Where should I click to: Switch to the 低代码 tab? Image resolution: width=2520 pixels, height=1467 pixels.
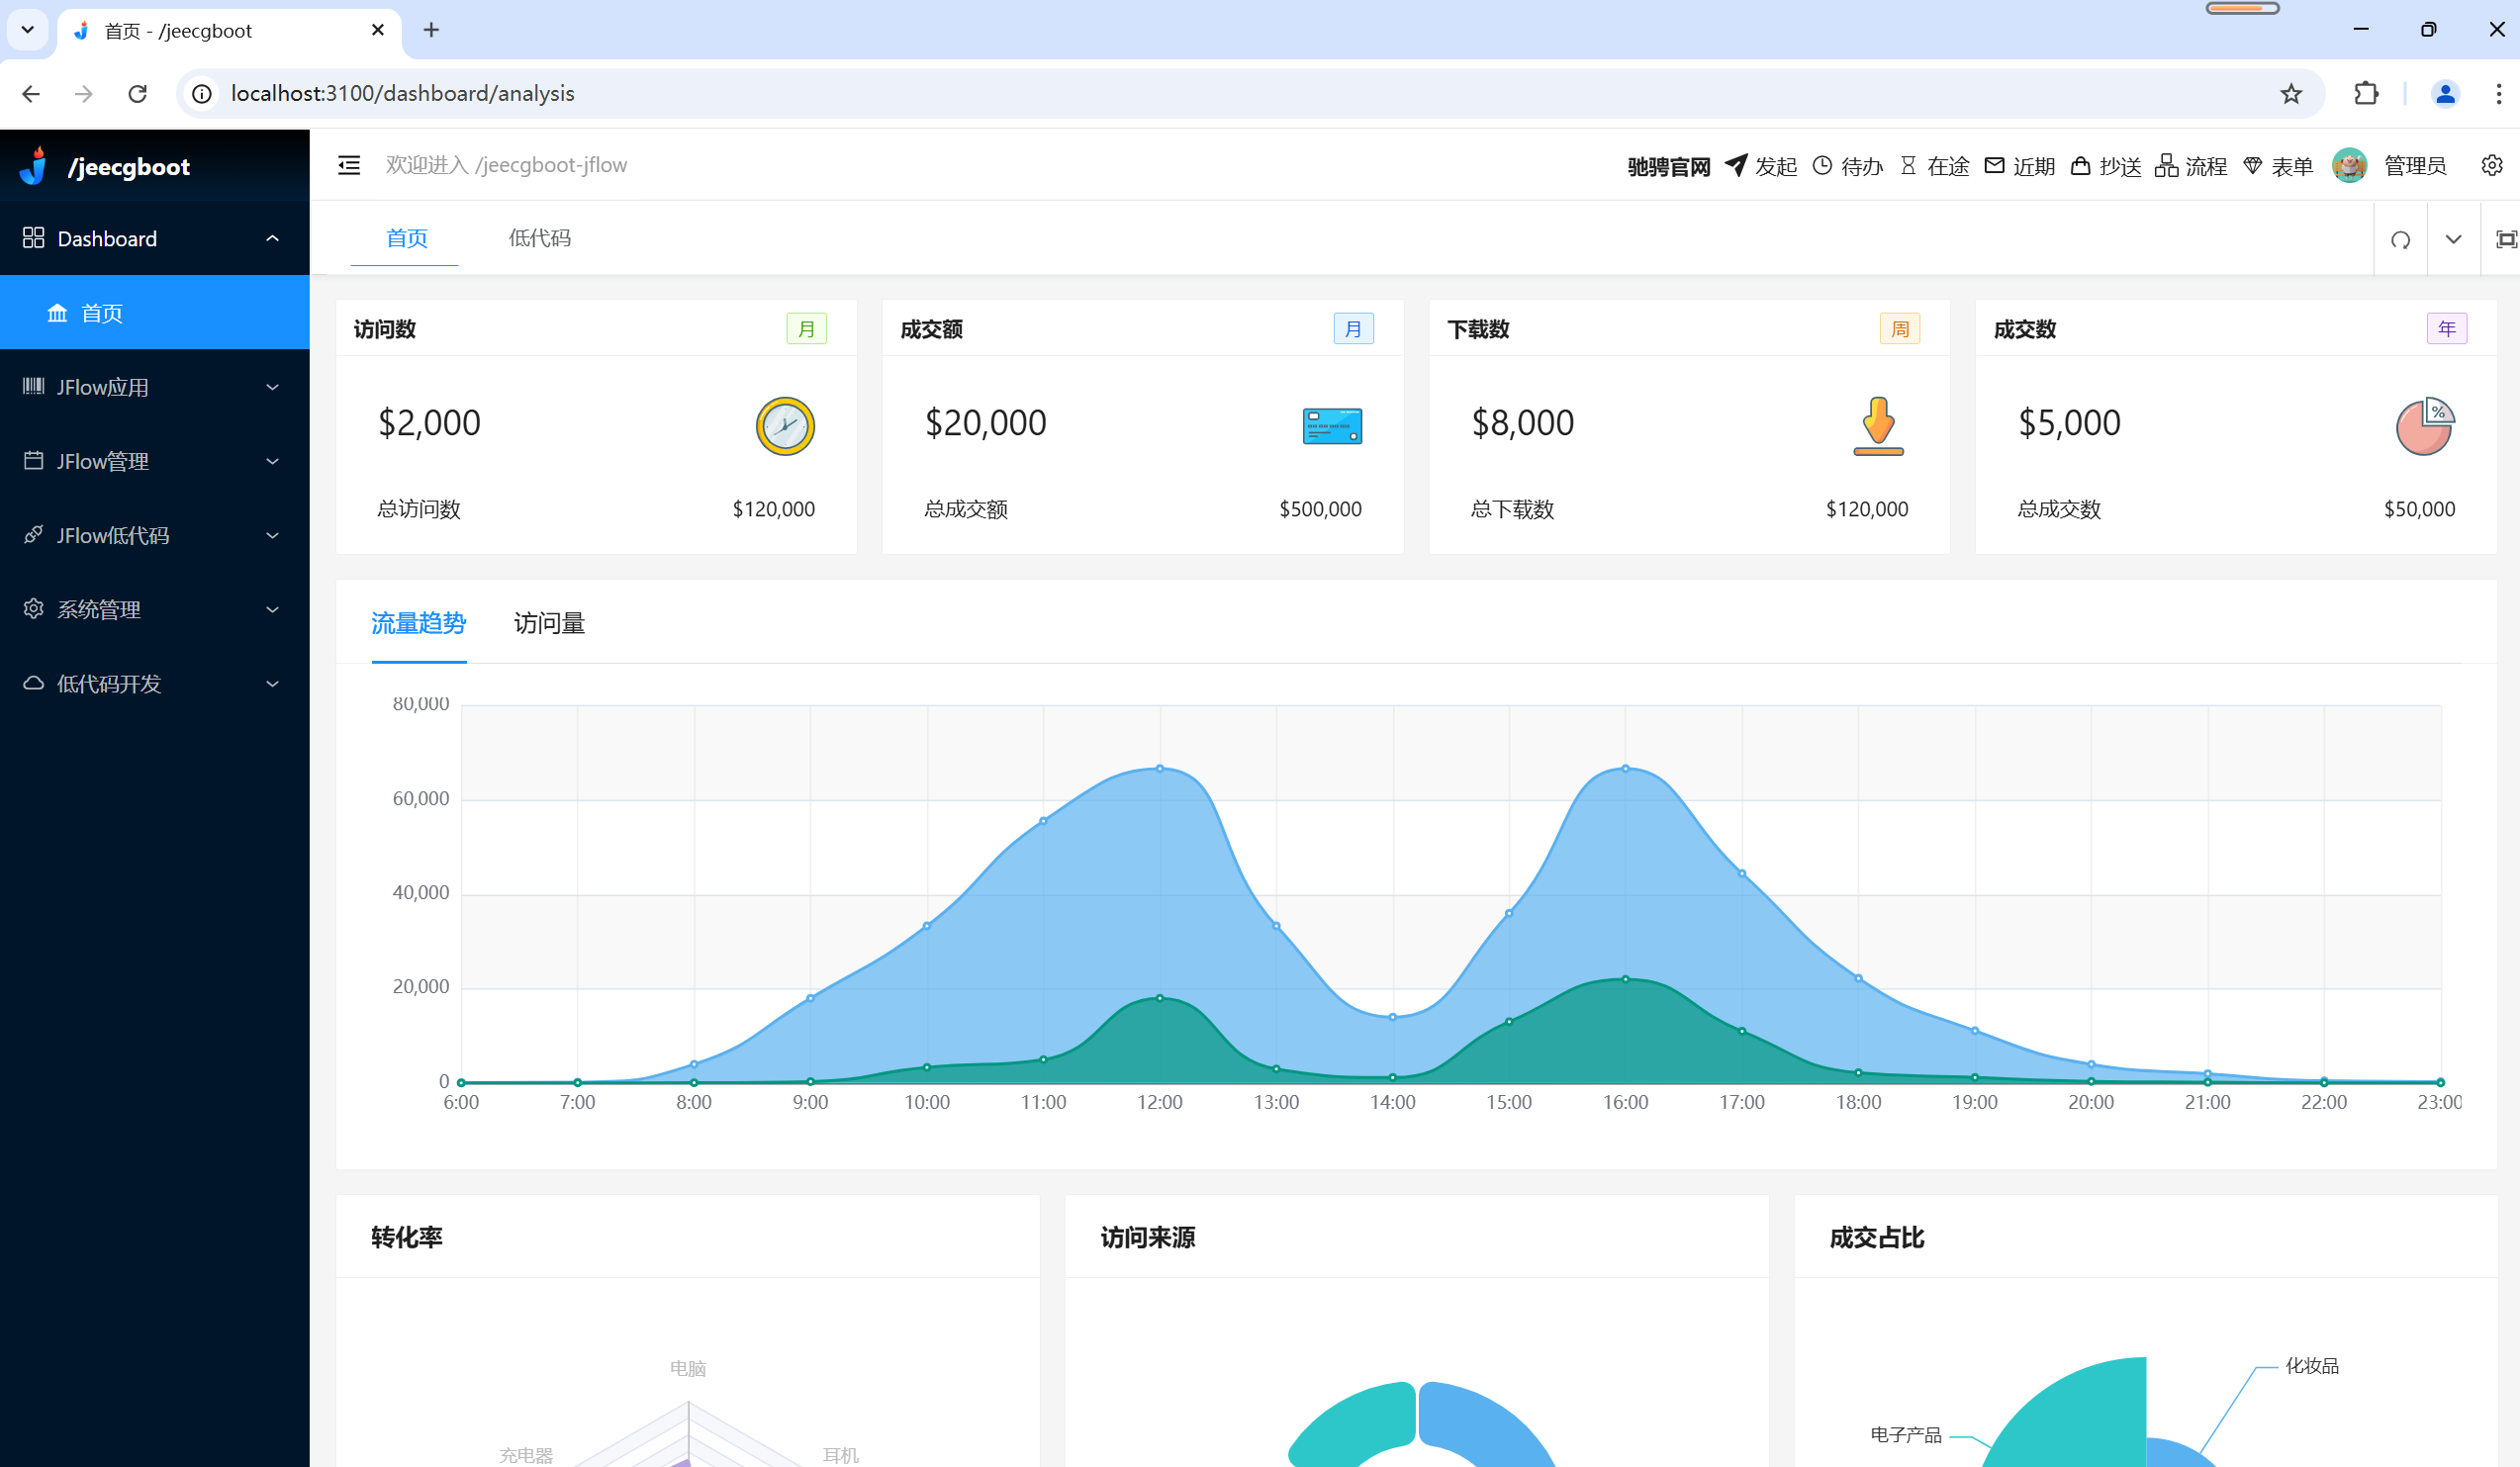point(539,238)
